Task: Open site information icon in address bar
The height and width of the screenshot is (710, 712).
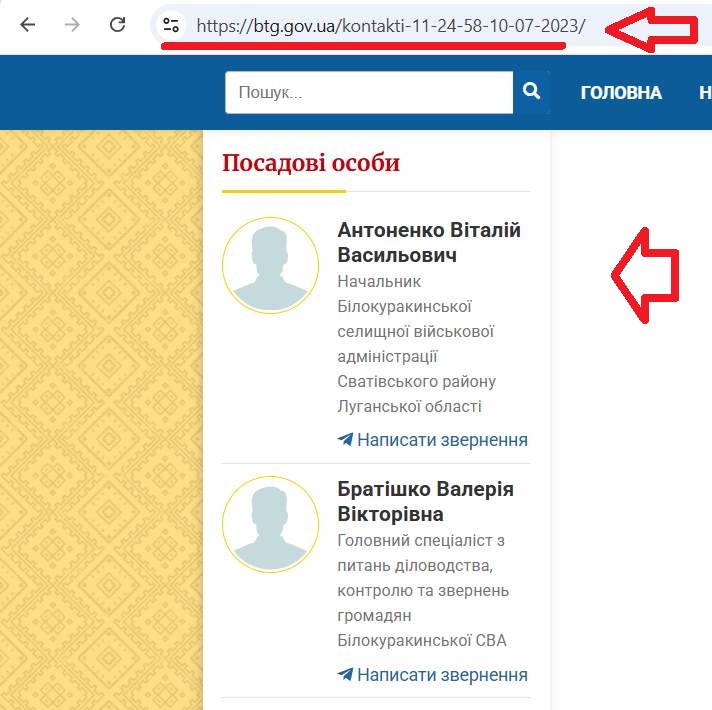Action: pyautogui.click(x=171, y=26)
